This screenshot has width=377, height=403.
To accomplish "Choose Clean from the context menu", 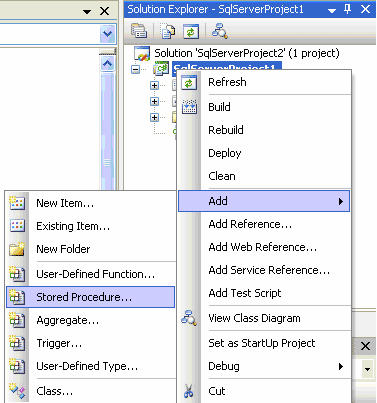I will click(x=263, y=176).
